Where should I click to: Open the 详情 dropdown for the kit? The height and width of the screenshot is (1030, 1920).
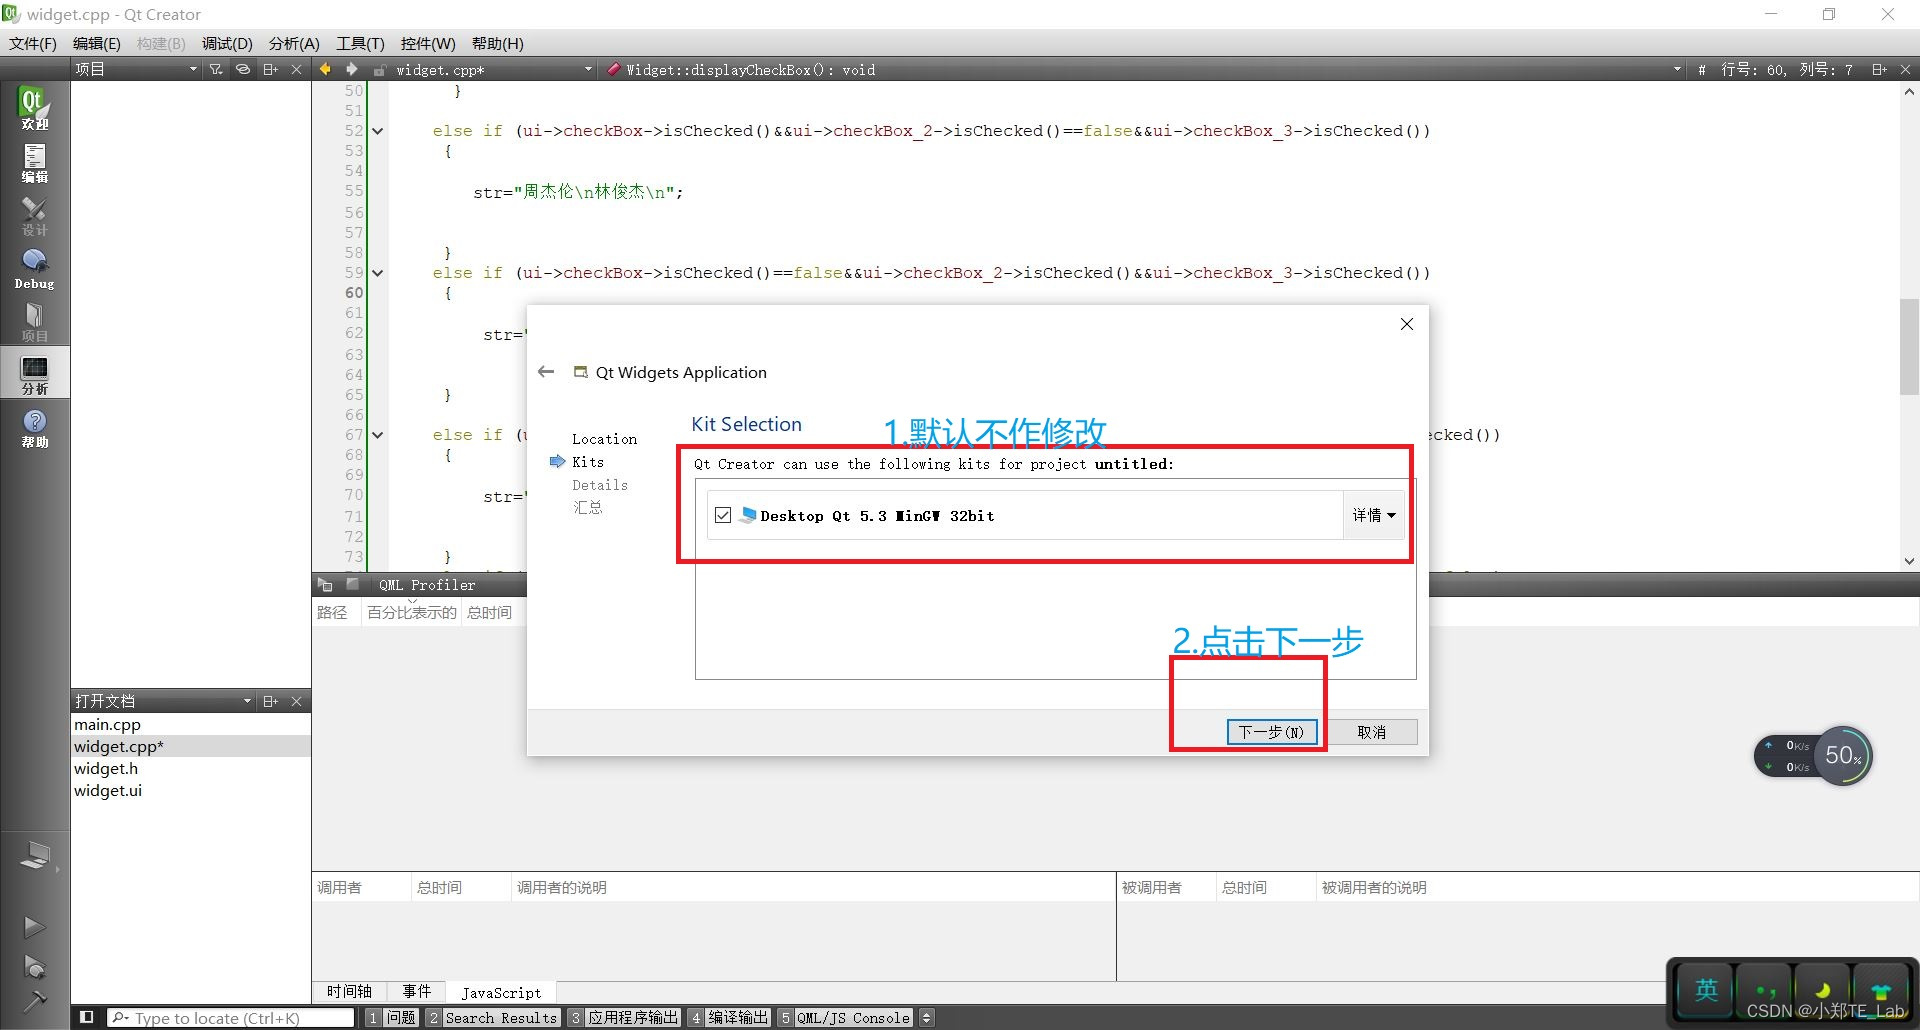[1373, 514]
